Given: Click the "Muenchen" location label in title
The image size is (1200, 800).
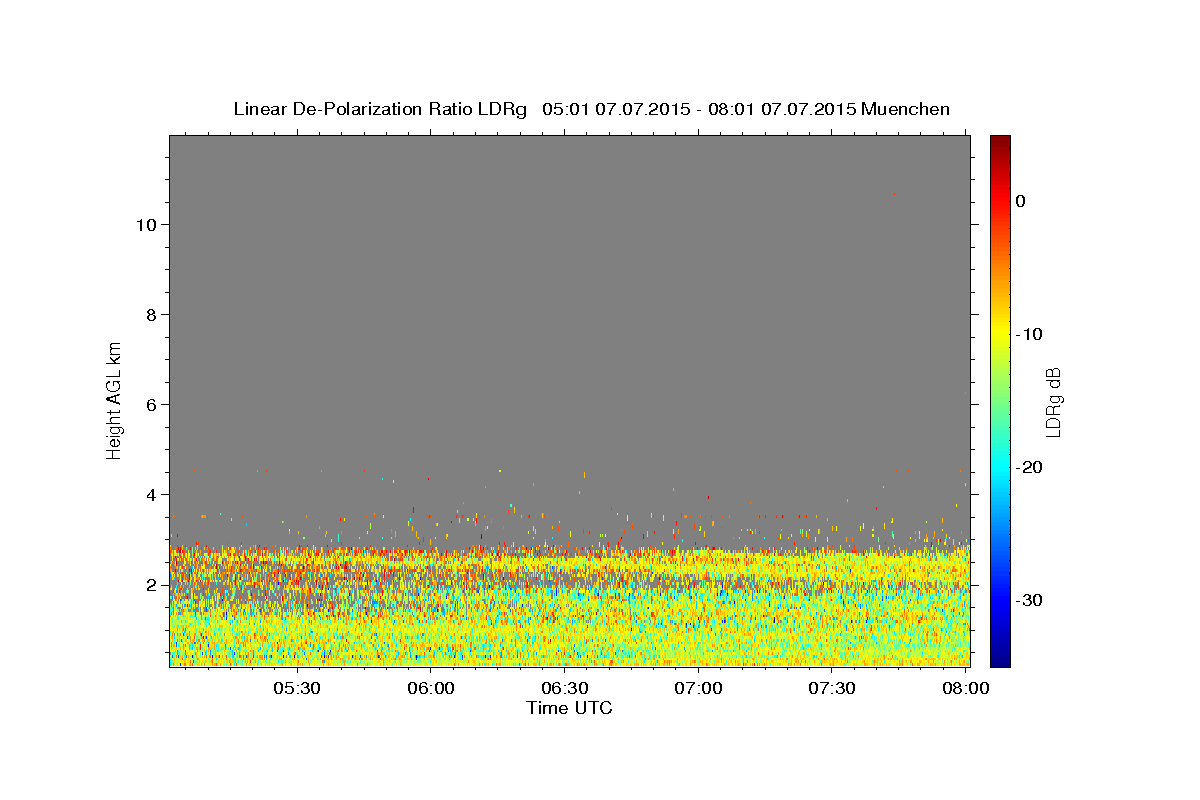Looking at the screenshot, I should 905,109.
